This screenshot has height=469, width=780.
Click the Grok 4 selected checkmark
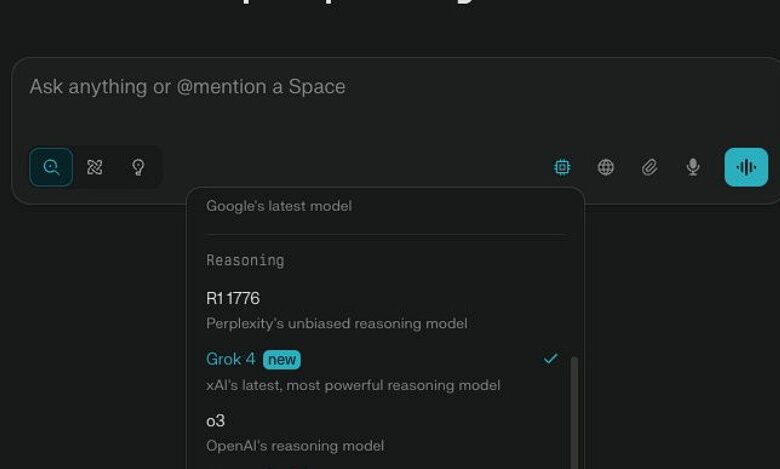[550, 359]
